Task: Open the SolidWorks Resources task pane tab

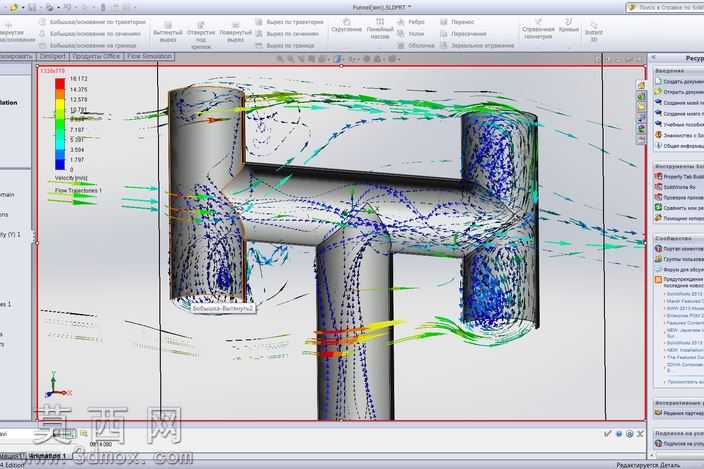Action: point(642,85)
